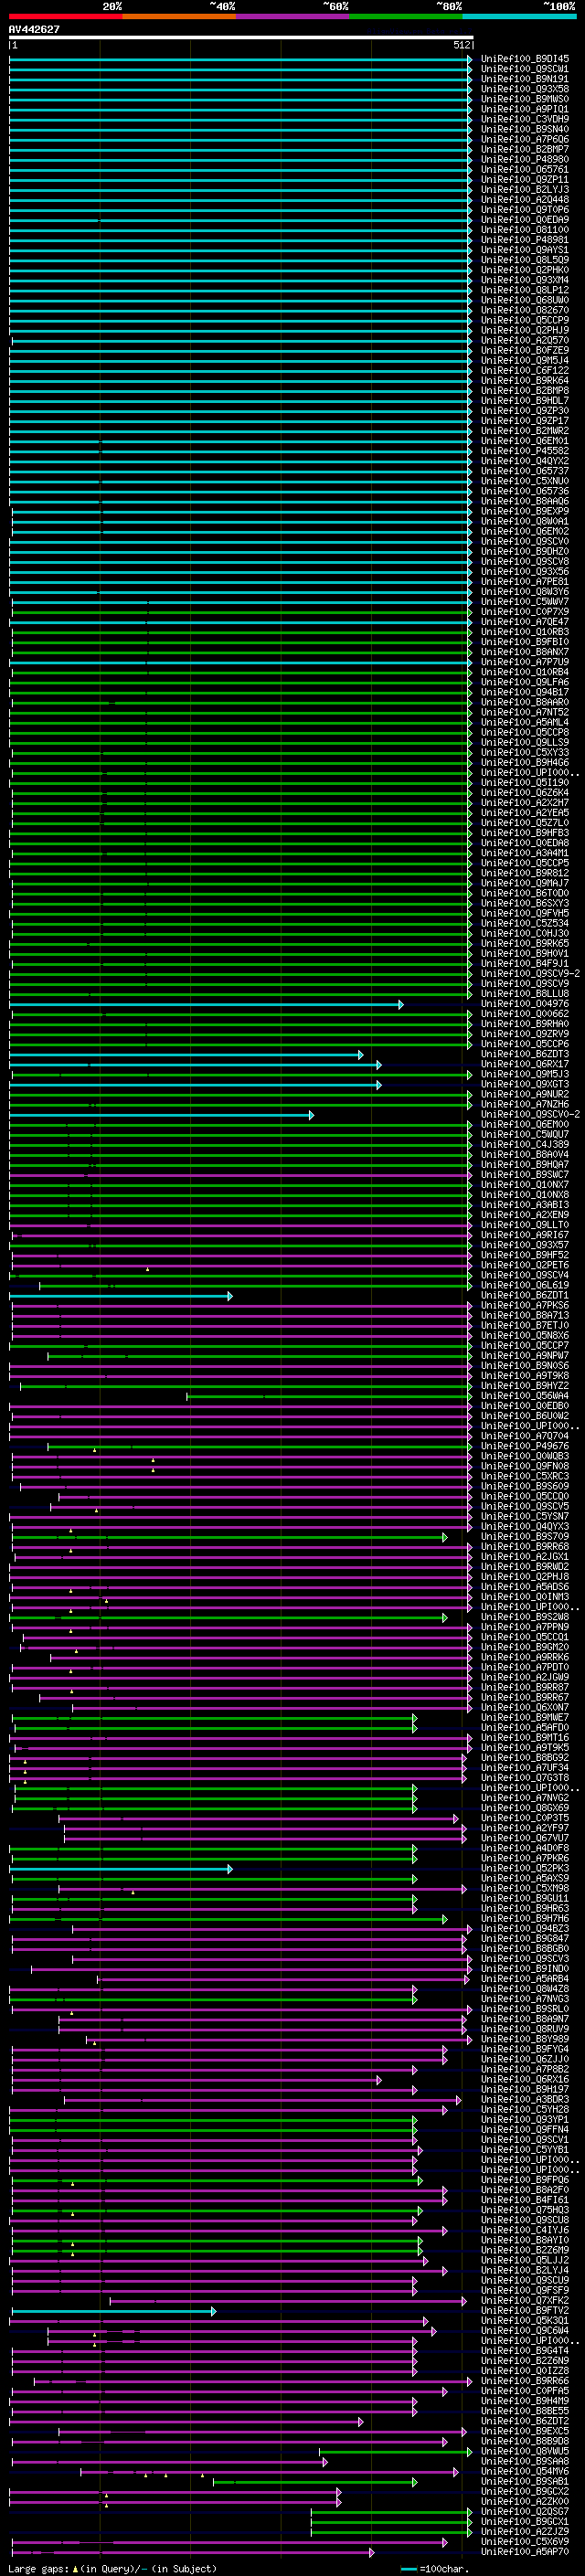Click the UniRef100_Q9C6W4 label
The height and width of the screenshot is (2576, 585).
pyautogui.click(x=525, y=2330)
